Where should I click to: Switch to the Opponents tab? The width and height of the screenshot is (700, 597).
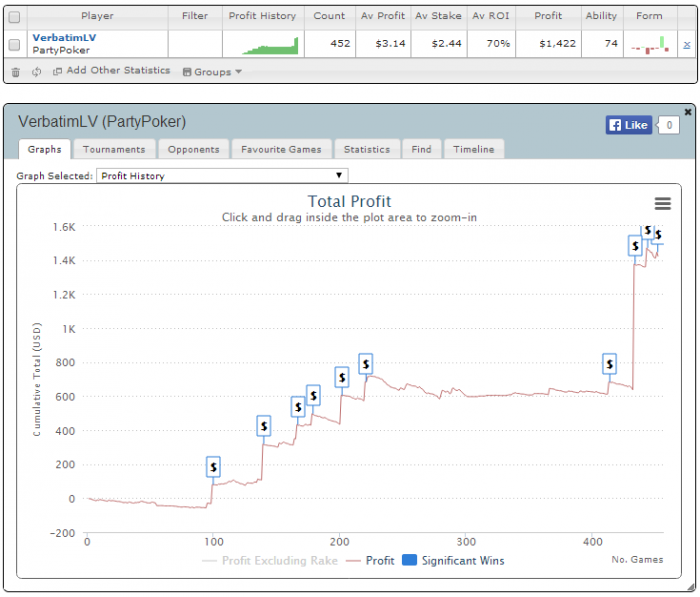[193, 149]
